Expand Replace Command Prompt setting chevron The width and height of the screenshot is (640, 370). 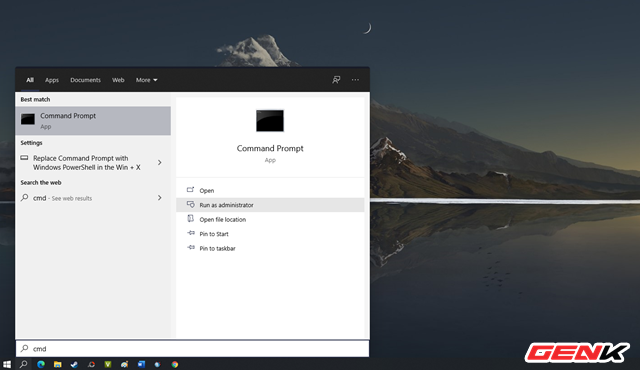pos(160,162)
